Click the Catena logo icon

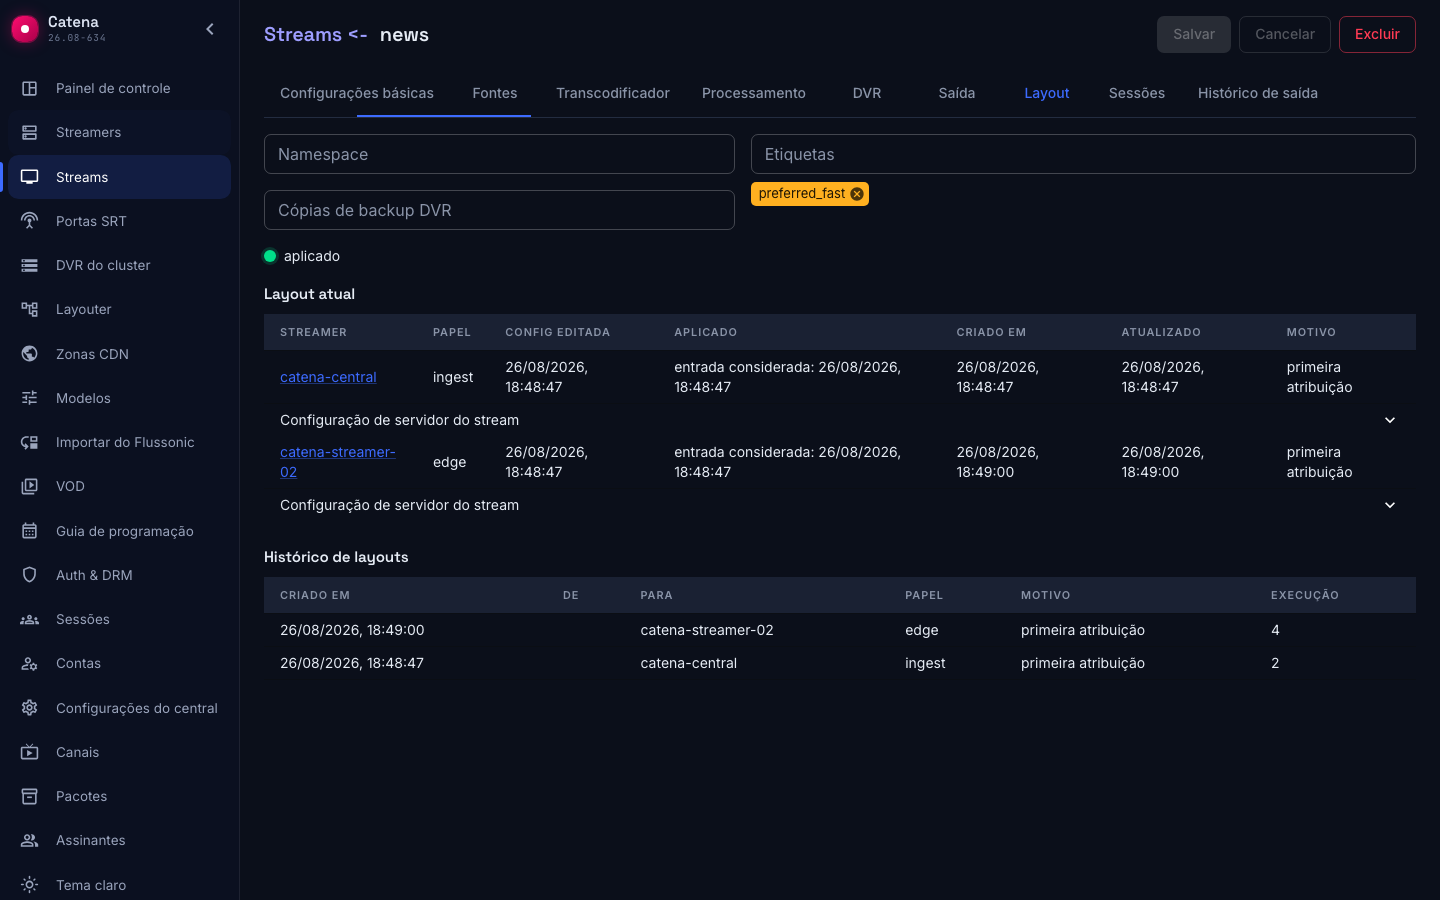click(x=24, y=29)
